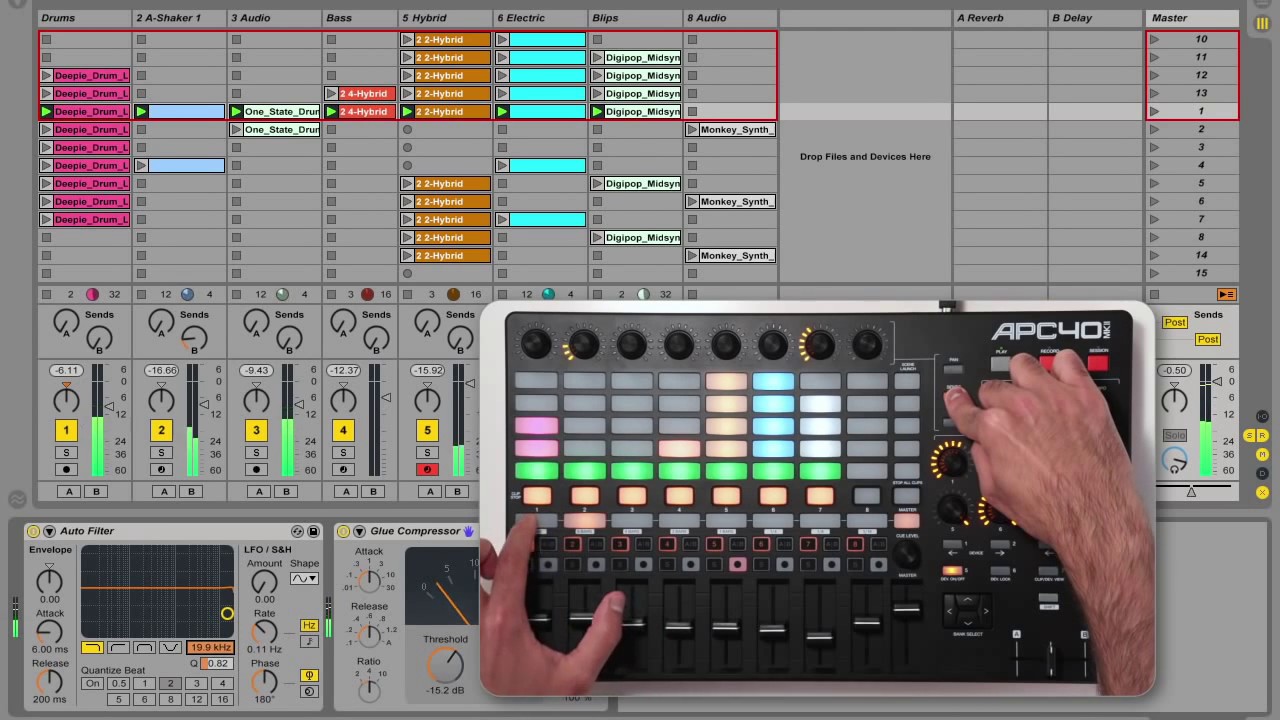
Task: Click the Glue Compressor hand icon
Action: pos(468,531)
